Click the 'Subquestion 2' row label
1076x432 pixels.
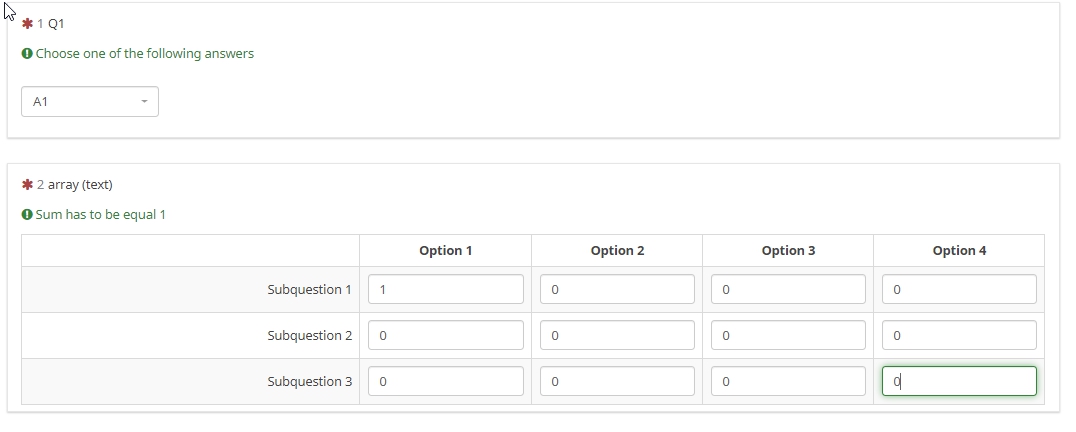(309, 336)
